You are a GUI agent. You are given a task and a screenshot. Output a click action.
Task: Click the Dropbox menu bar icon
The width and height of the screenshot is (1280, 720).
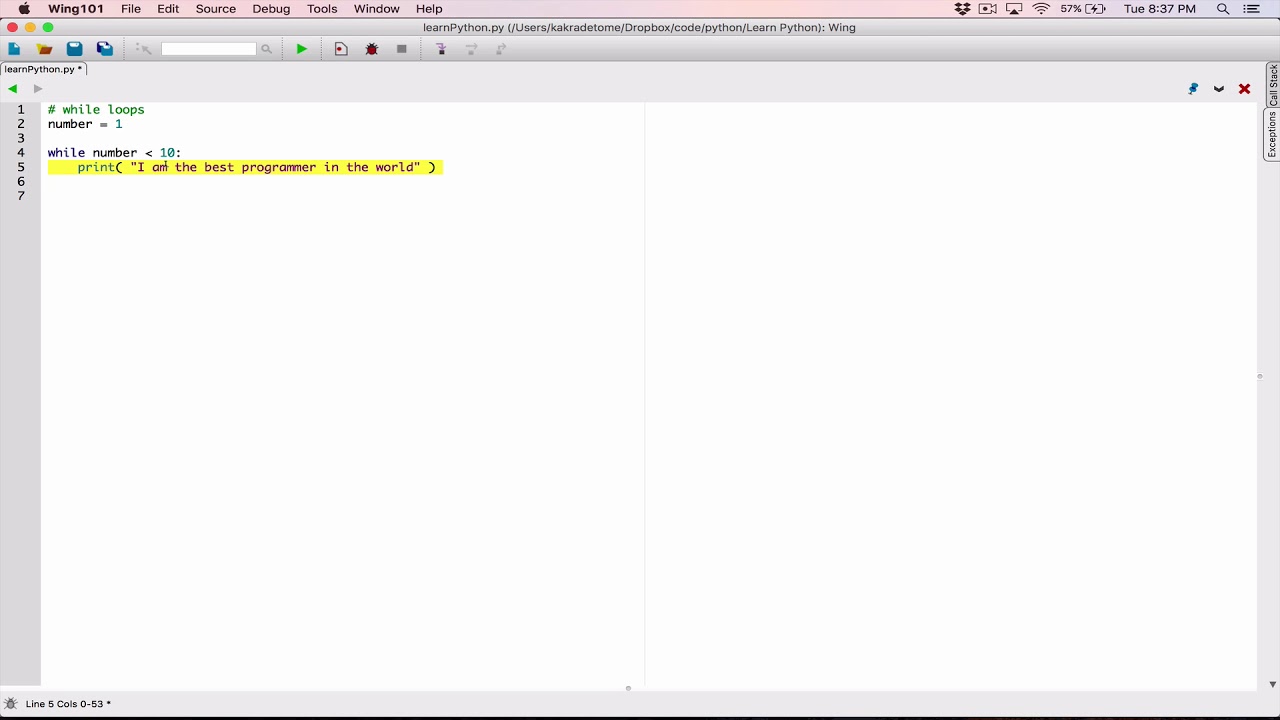pyautogui.click(x=962, y=9)
